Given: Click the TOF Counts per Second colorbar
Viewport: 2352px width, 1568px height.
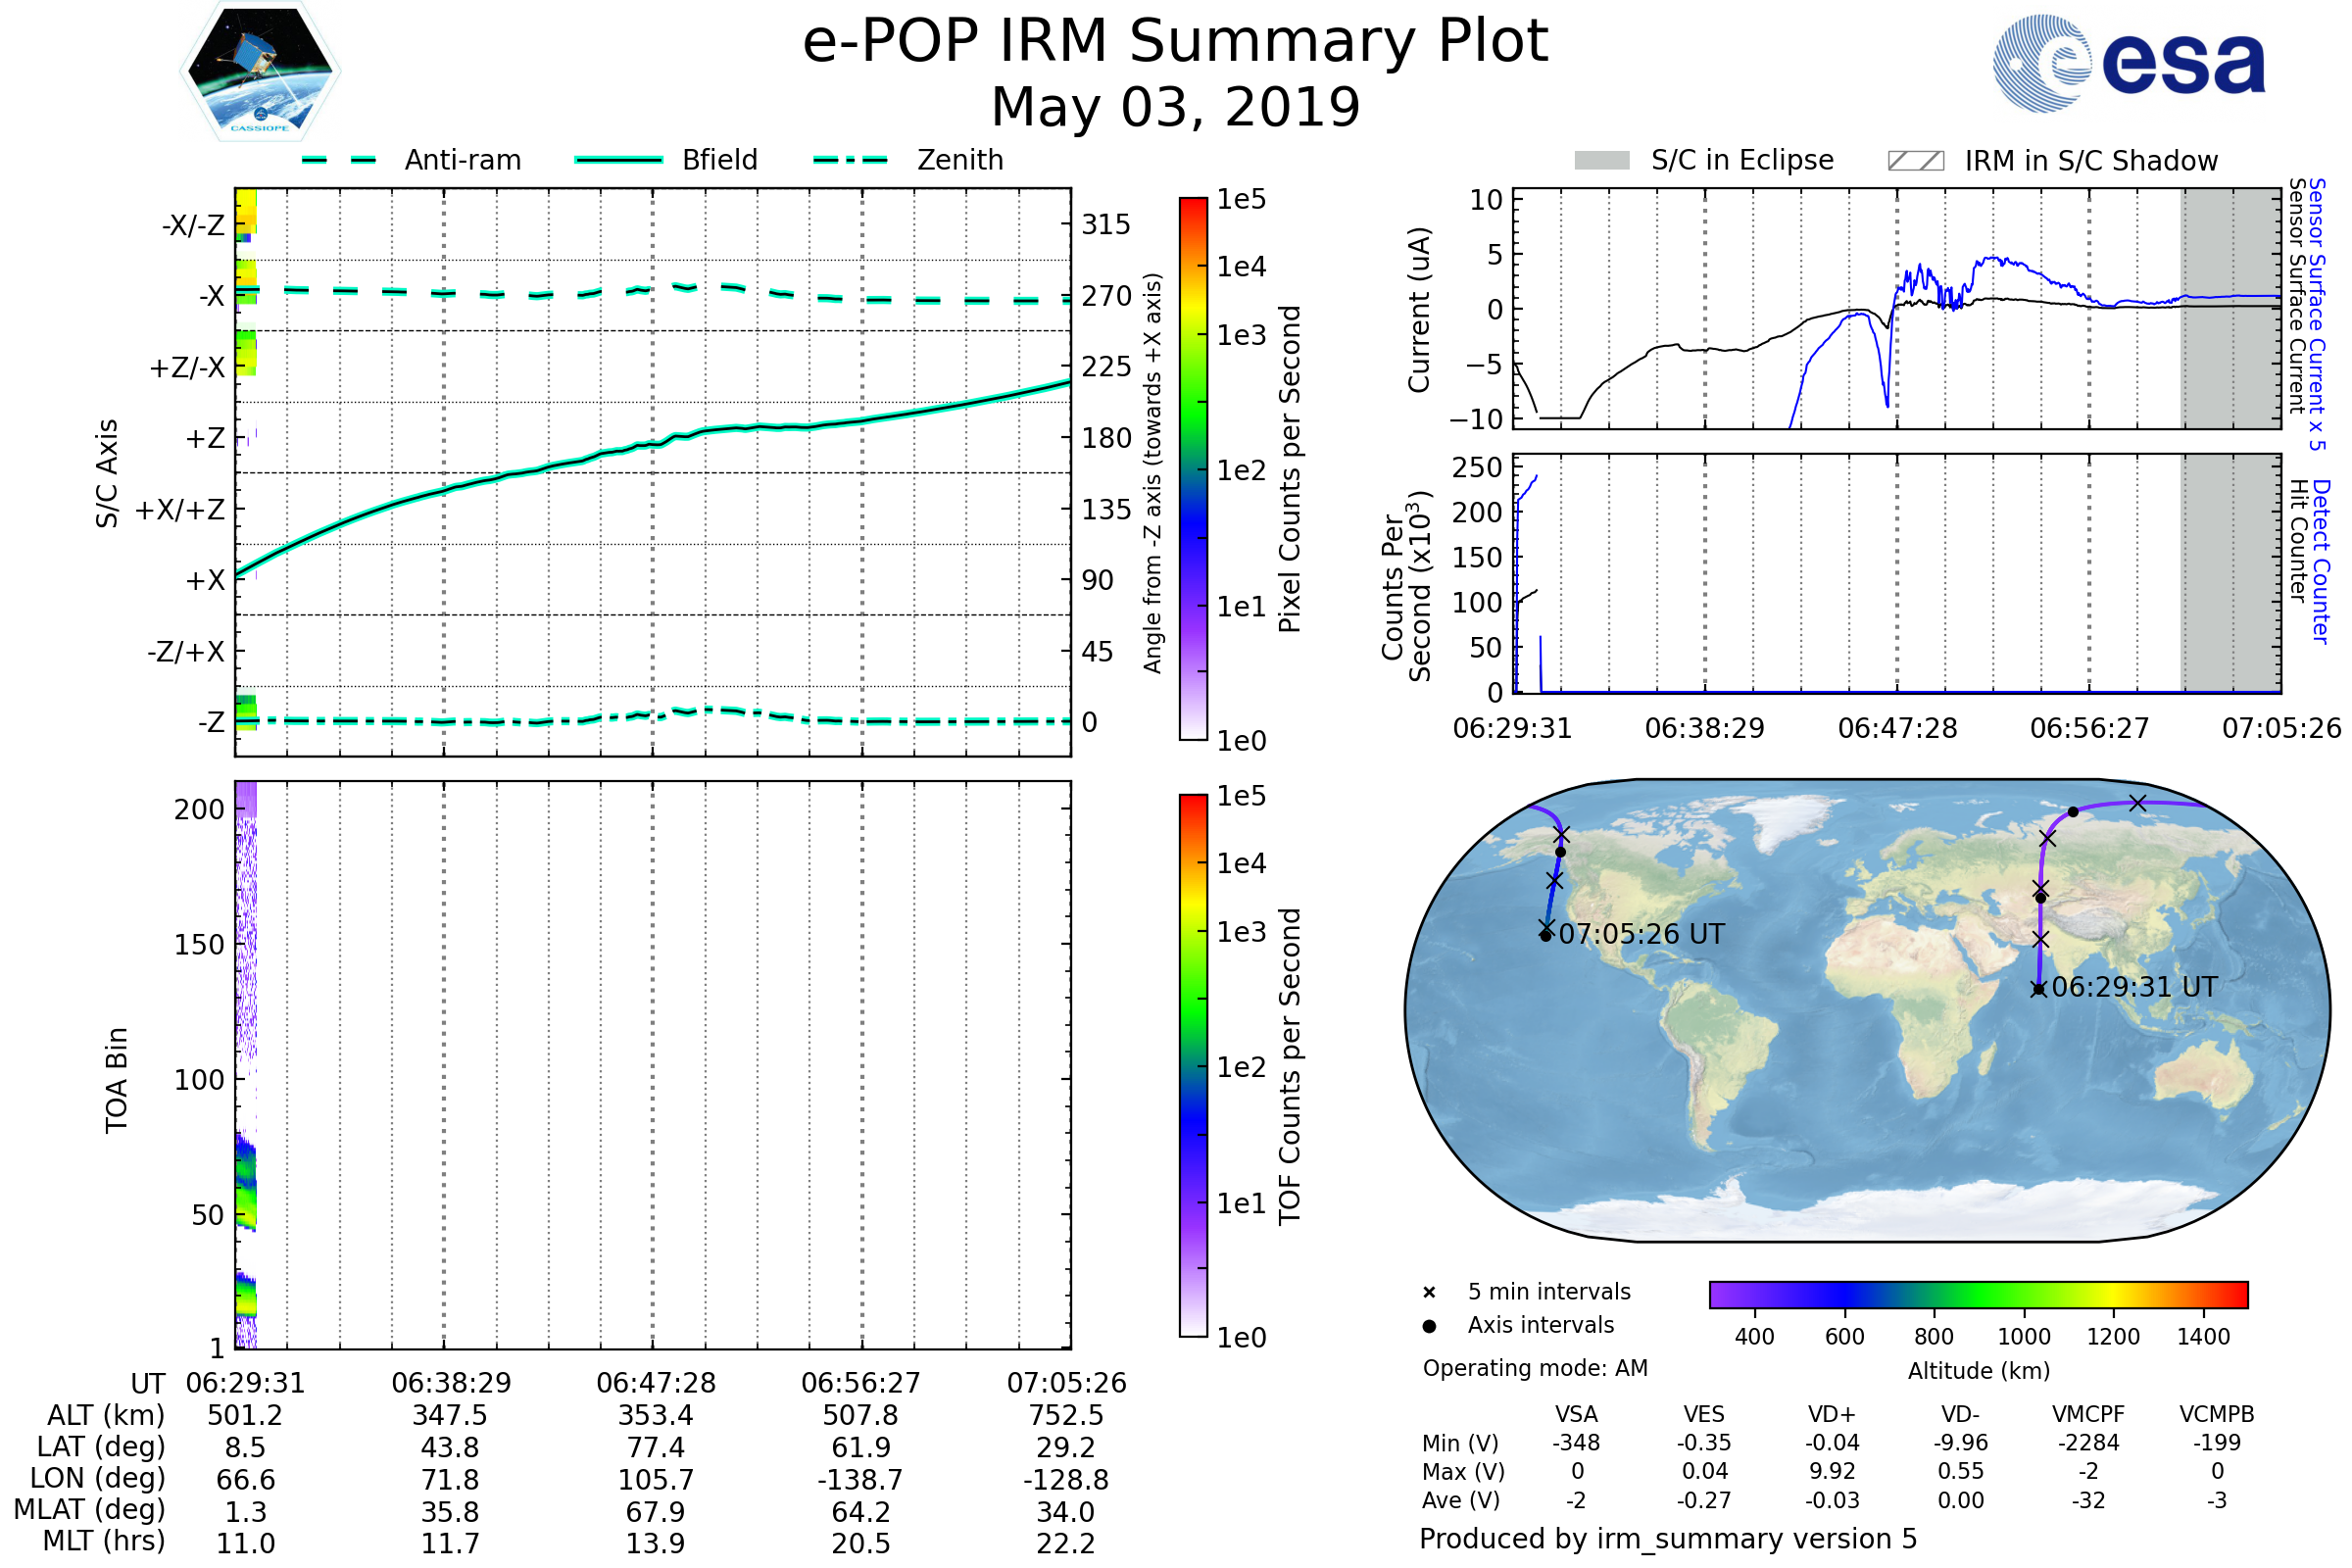Looking at the screenshot, I should (x=1193, y=1065).
